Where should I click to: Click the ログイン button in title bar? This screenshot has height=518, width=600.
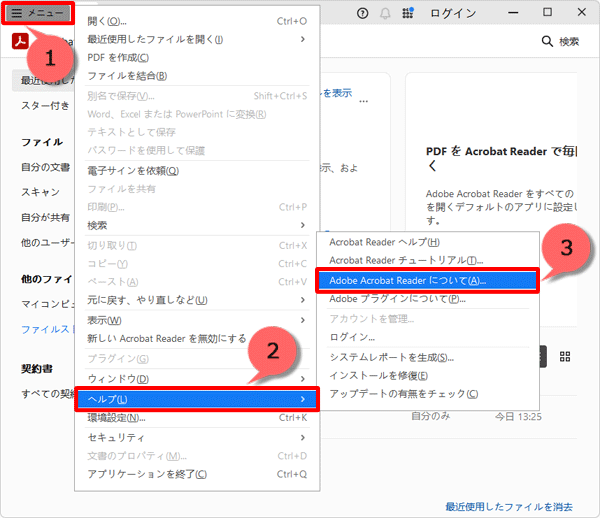(x=453, y=13)
